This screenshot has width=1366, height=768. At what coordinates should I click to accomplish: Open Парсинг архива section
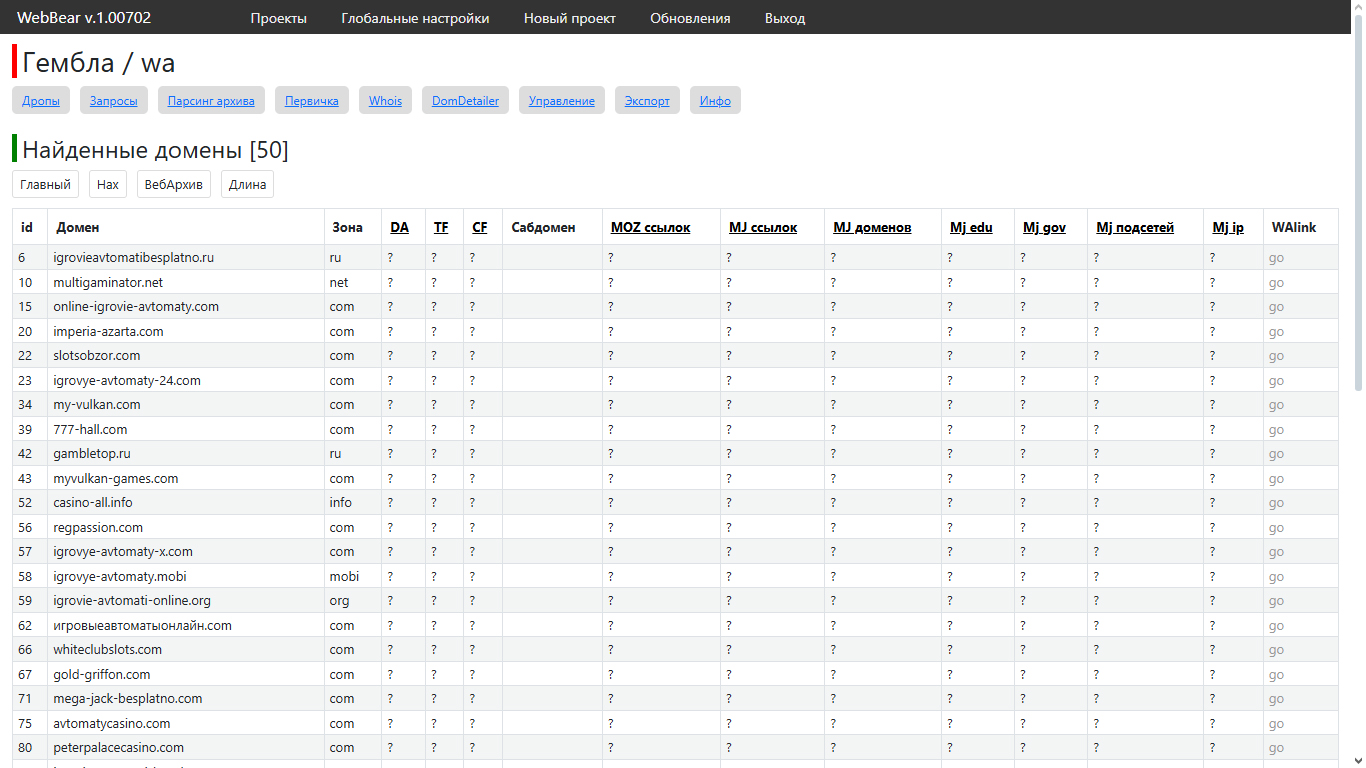coord(211,101)
